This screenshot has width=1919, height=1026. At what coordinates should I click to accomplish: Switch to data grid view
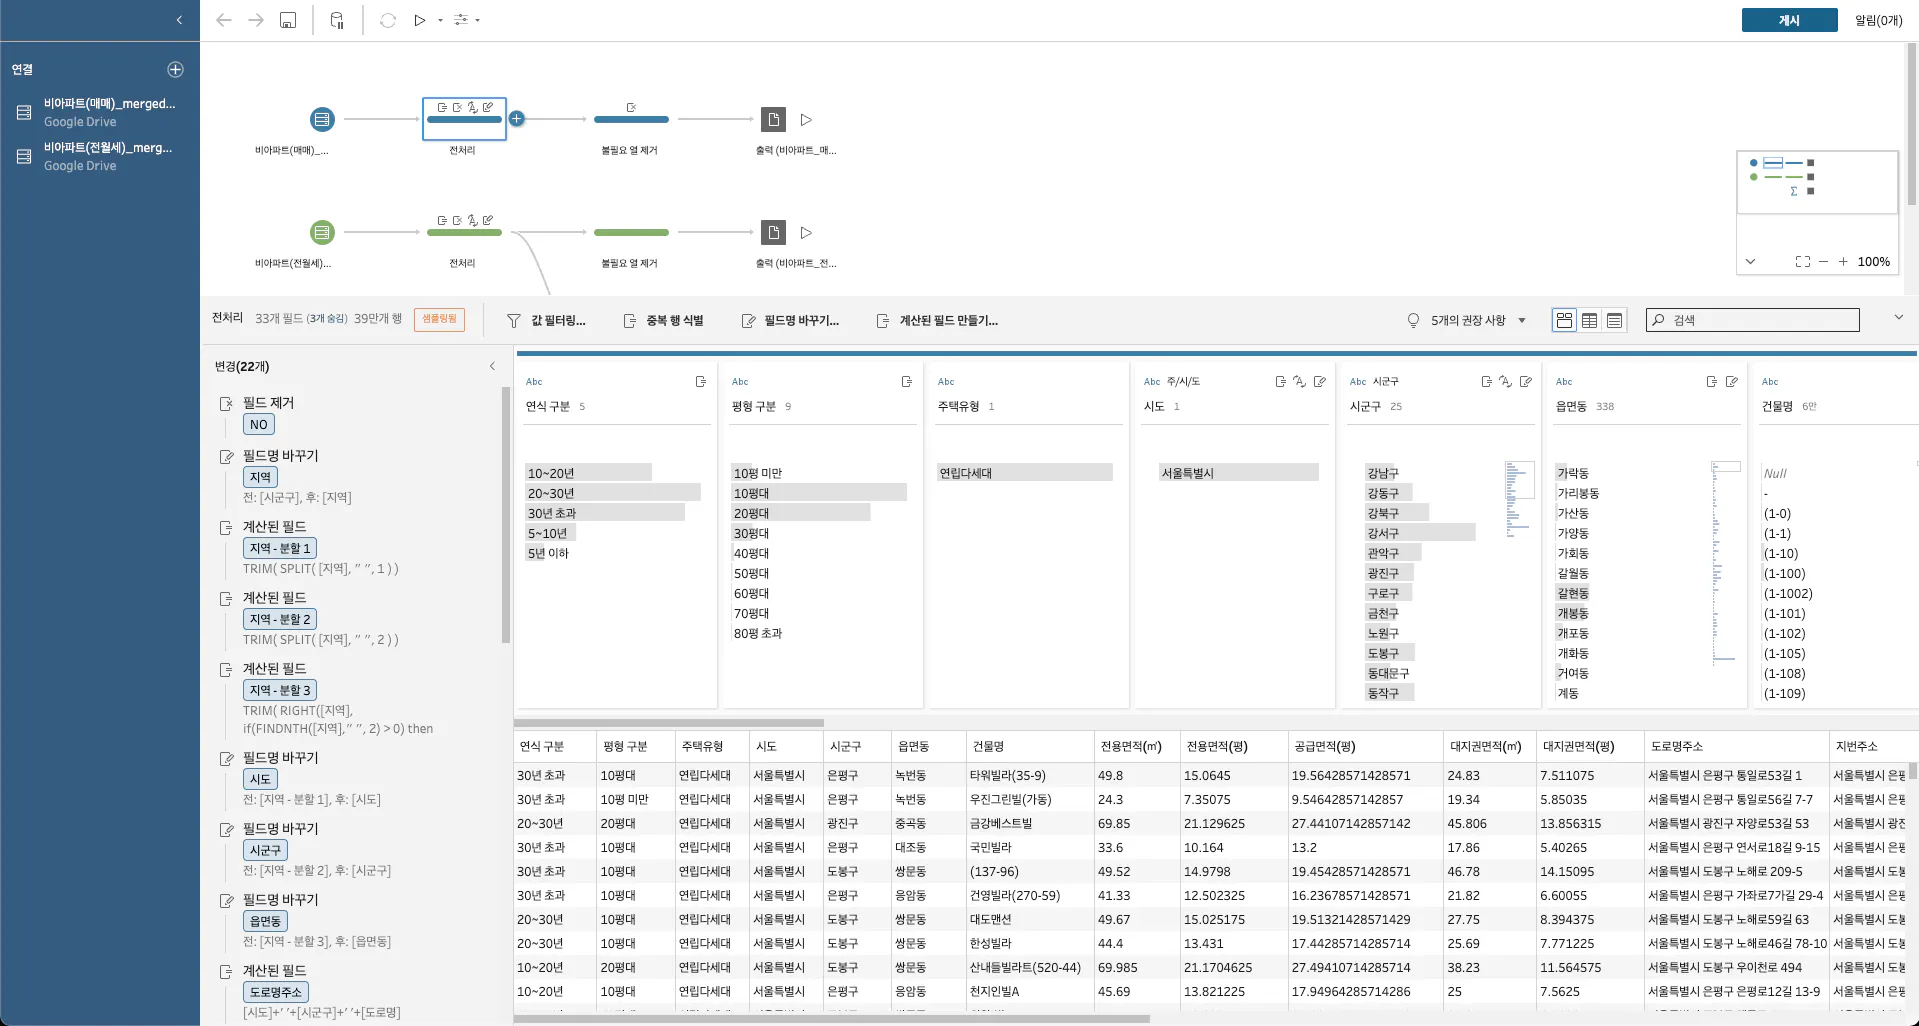coord(1589,320)
